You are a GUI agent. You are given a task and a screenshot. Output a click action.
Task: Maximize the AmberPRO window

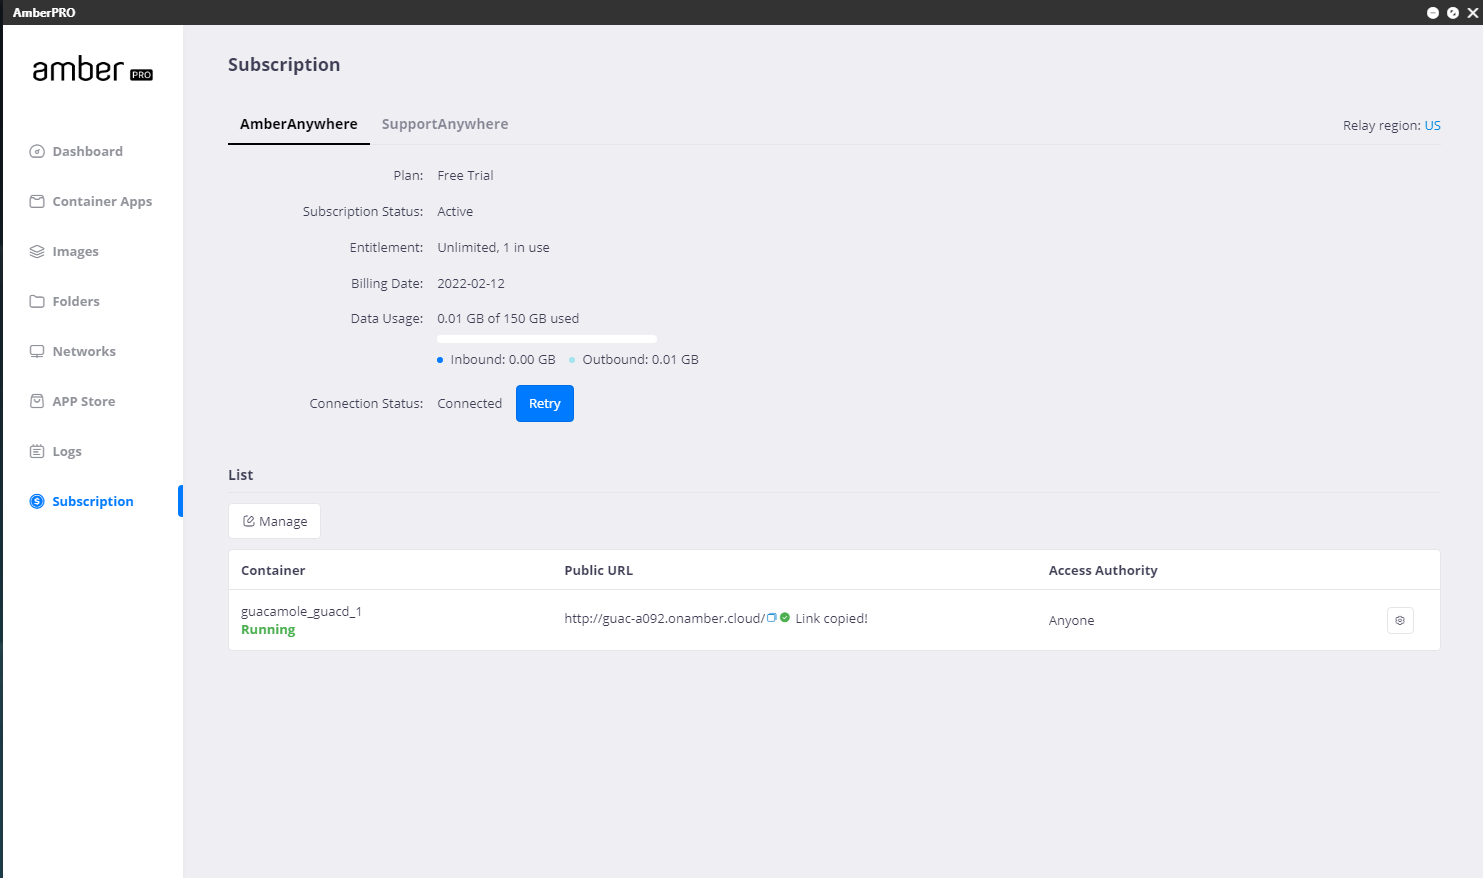[x=1453, y=13]
